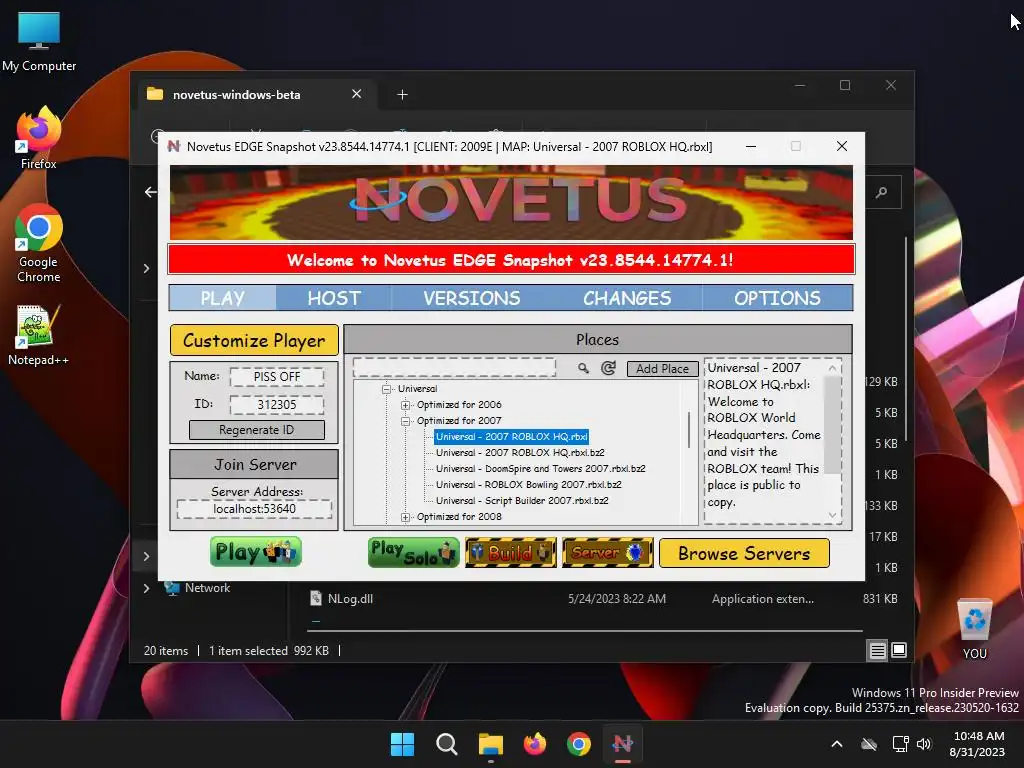Switch to the PLAY tab
Viewport: 1024px width, 768px height.
click(x=223, y=298)
